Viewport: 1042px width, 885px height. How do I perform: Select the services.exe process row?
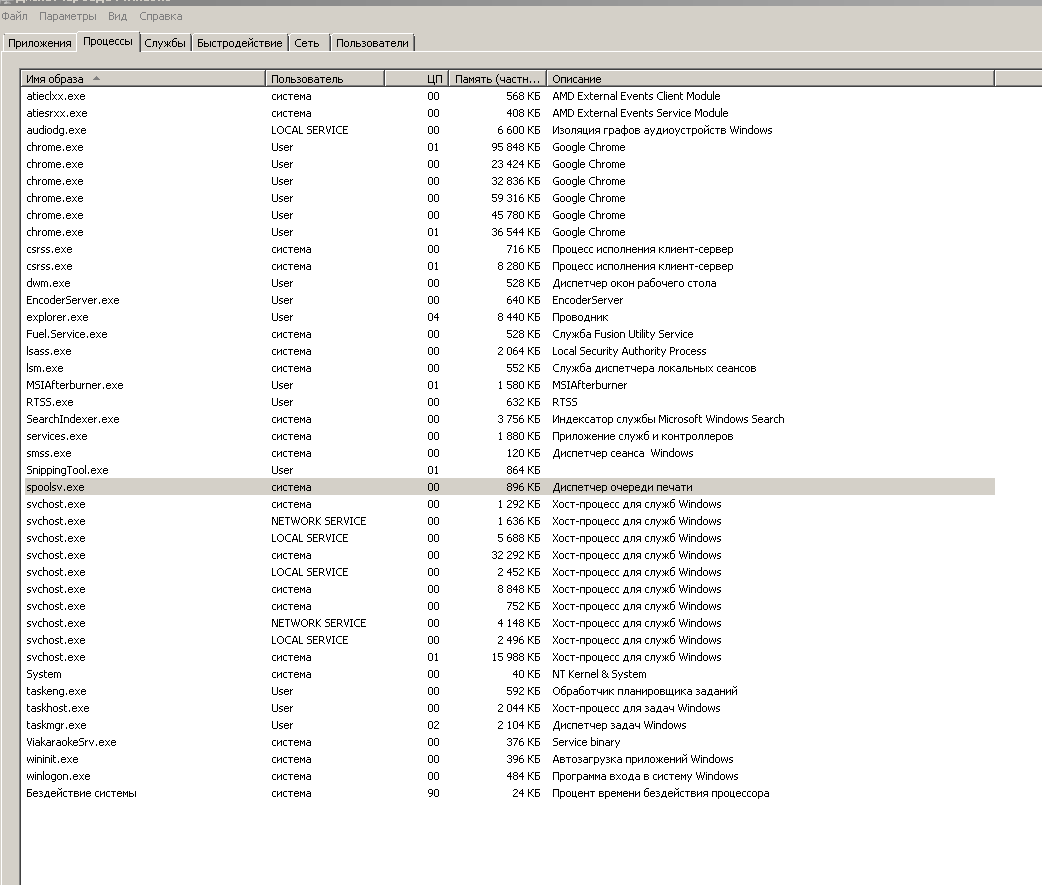tap(510, 437)
